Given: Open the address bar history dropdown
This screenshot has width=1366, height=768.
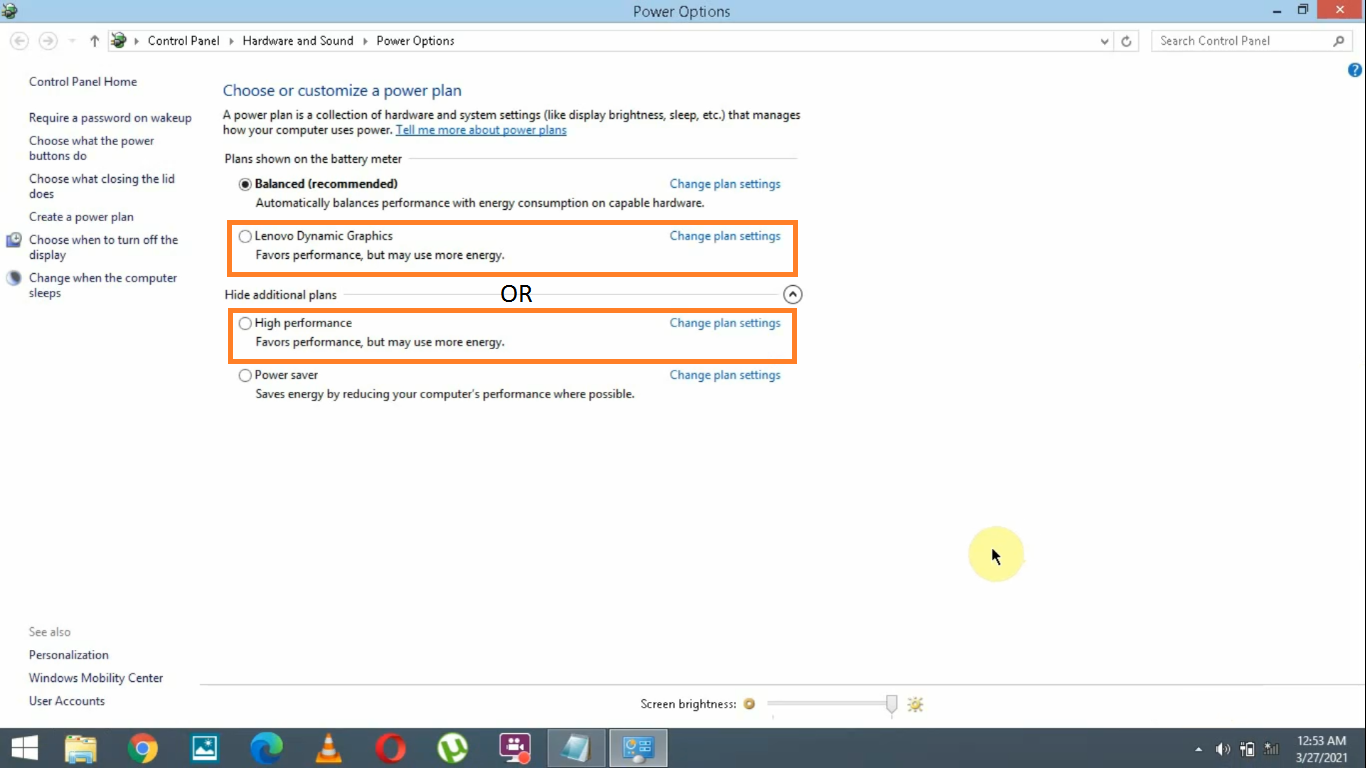Looking at the screenshot, I should 1104,41.
